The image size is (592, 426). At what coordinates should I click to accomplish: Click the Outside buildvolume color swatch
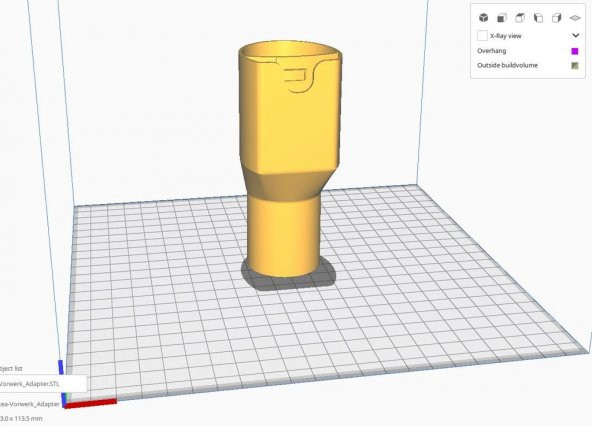click(575, 66)
